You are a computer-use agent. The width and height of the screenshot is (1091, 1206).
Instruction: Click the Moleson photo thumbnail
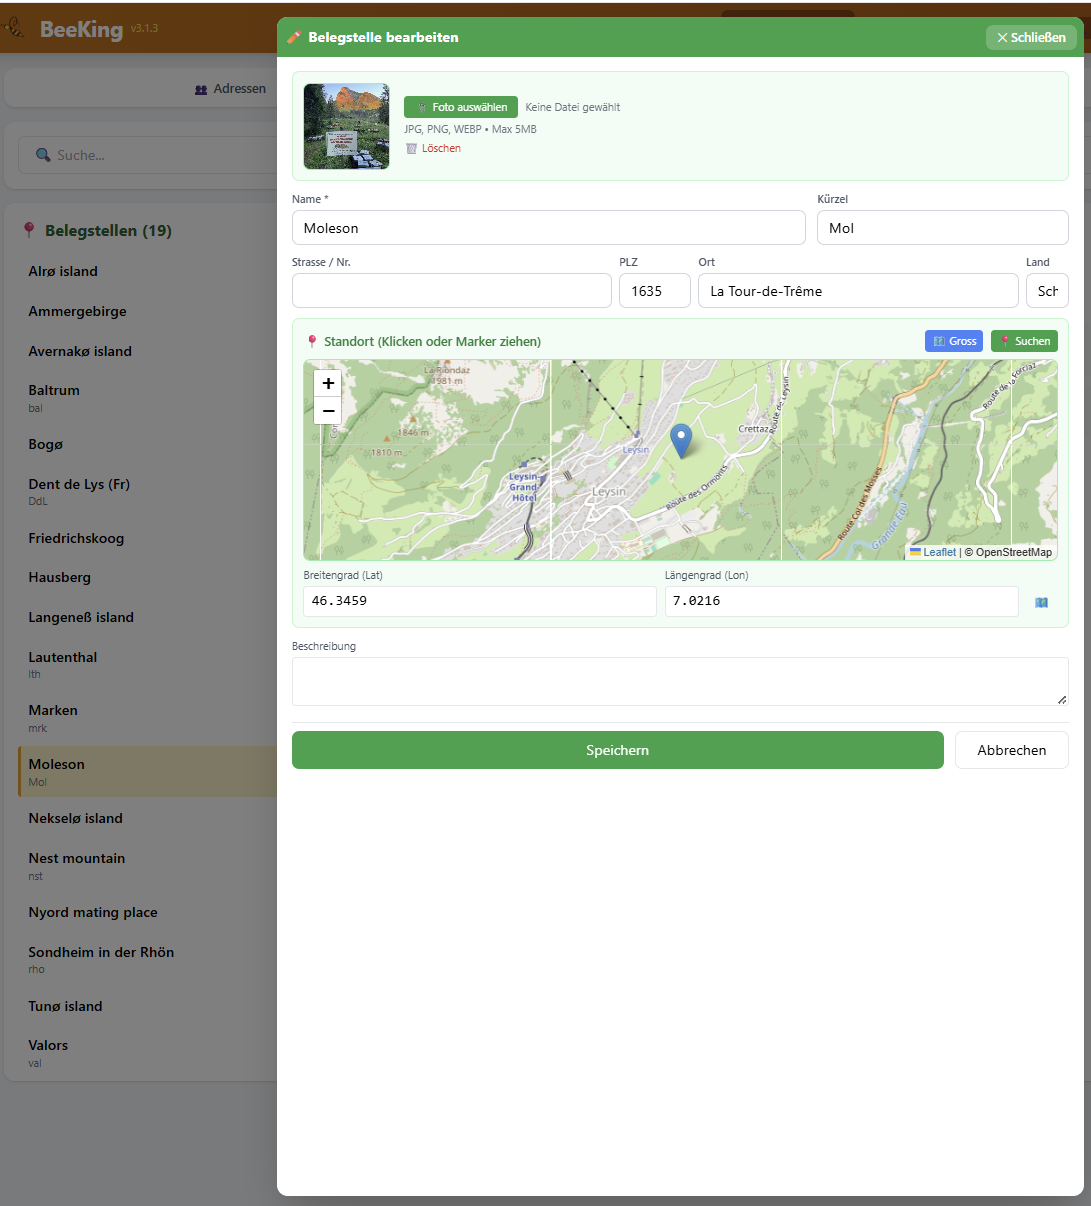click(347, 126)
